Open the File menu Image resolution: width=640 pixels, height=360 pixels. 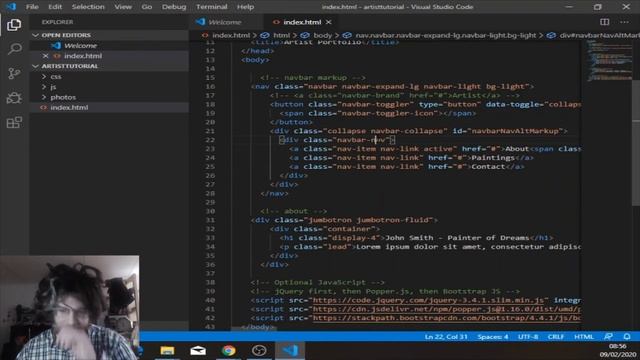coord(32,7)
